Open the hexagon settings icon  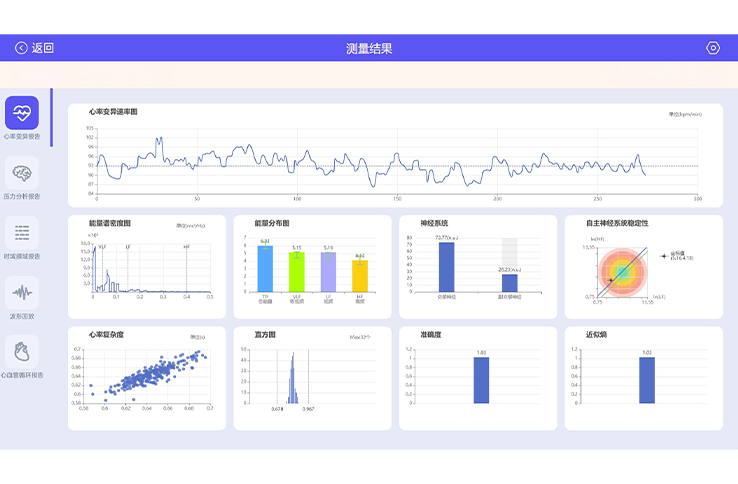(x=713, y=48)
